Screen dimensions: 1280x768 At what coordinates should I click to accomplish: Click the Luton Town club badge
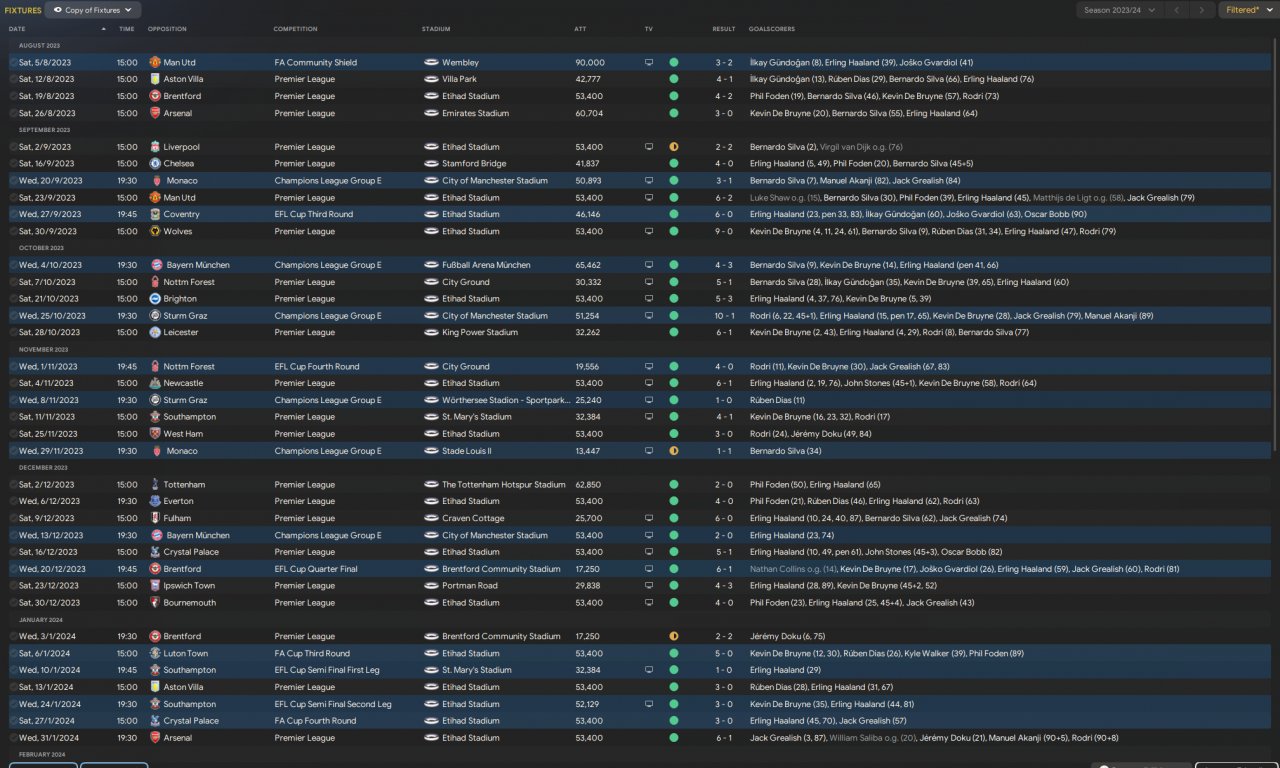[155, 653]
